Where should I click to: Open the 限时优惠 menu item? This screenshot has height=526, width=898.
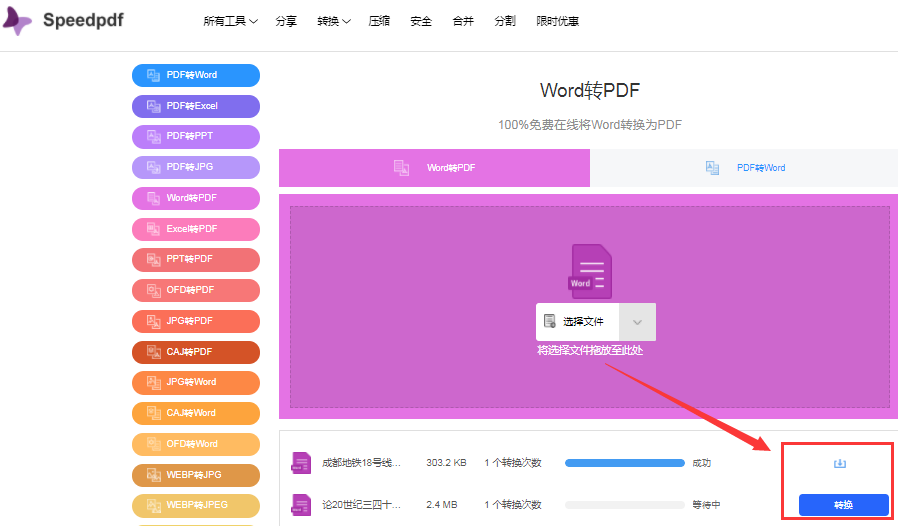(x=557, y=21)
